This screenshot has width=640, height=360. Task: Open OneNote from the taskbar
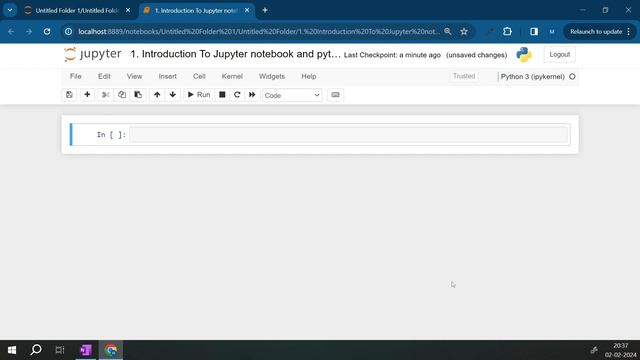[86, 350]
